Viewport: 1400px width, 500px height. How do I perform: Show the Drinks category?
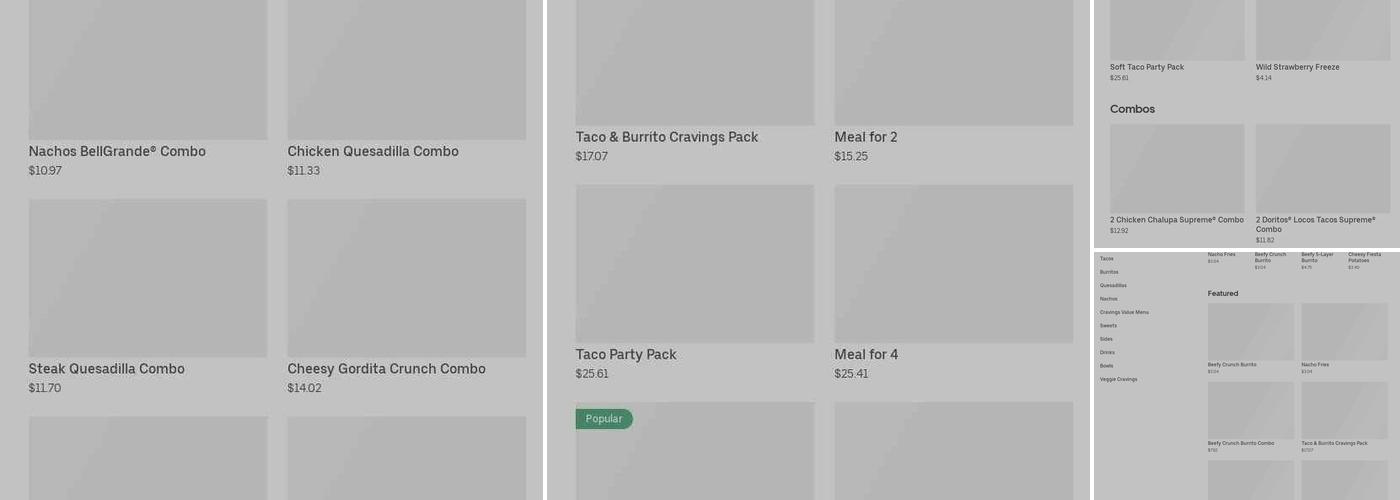[1107, 353]
